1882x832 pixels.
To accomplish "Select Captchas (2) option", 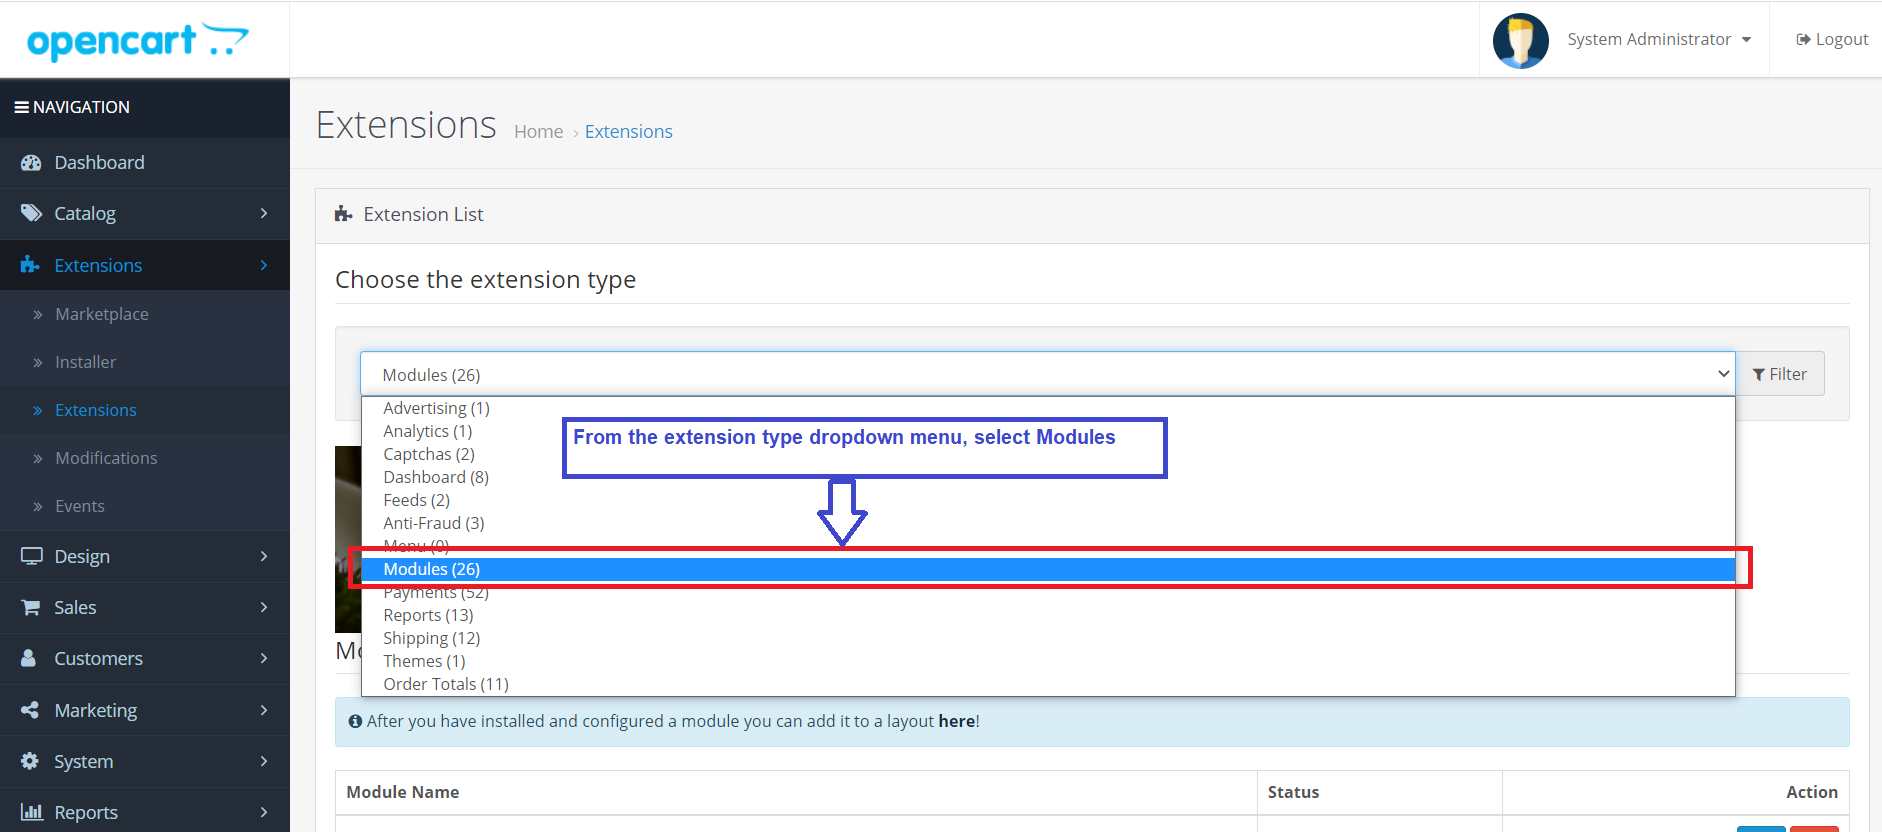I will pos(1048,454).
